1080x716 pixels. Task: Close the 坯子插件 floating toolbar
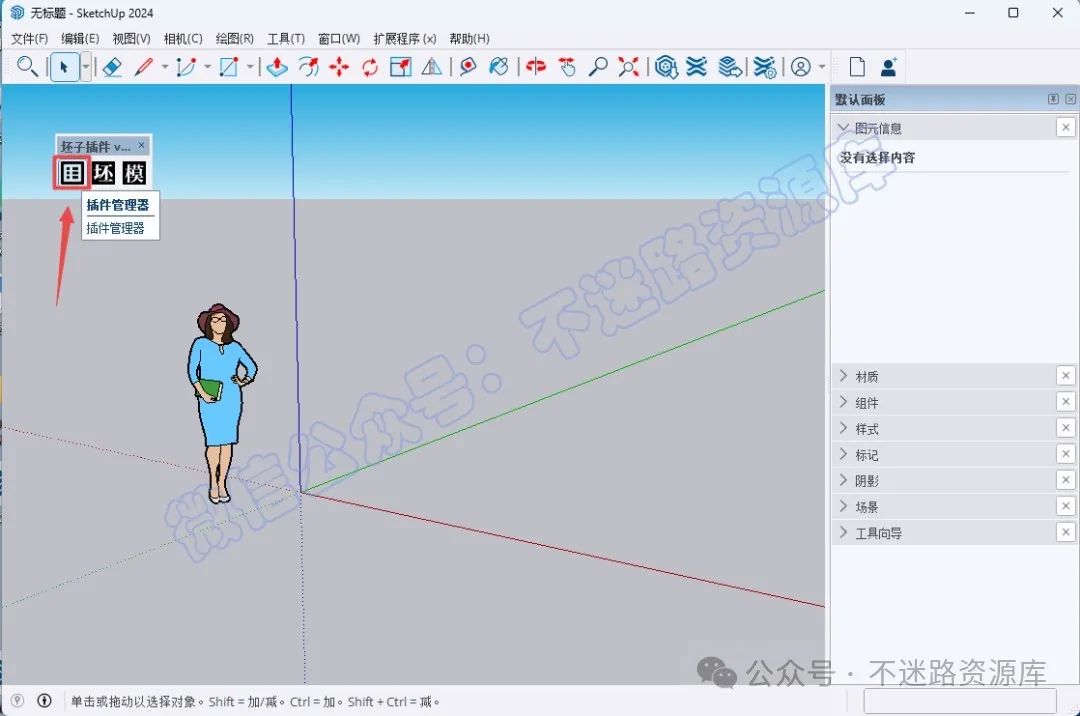click(141, 145)
